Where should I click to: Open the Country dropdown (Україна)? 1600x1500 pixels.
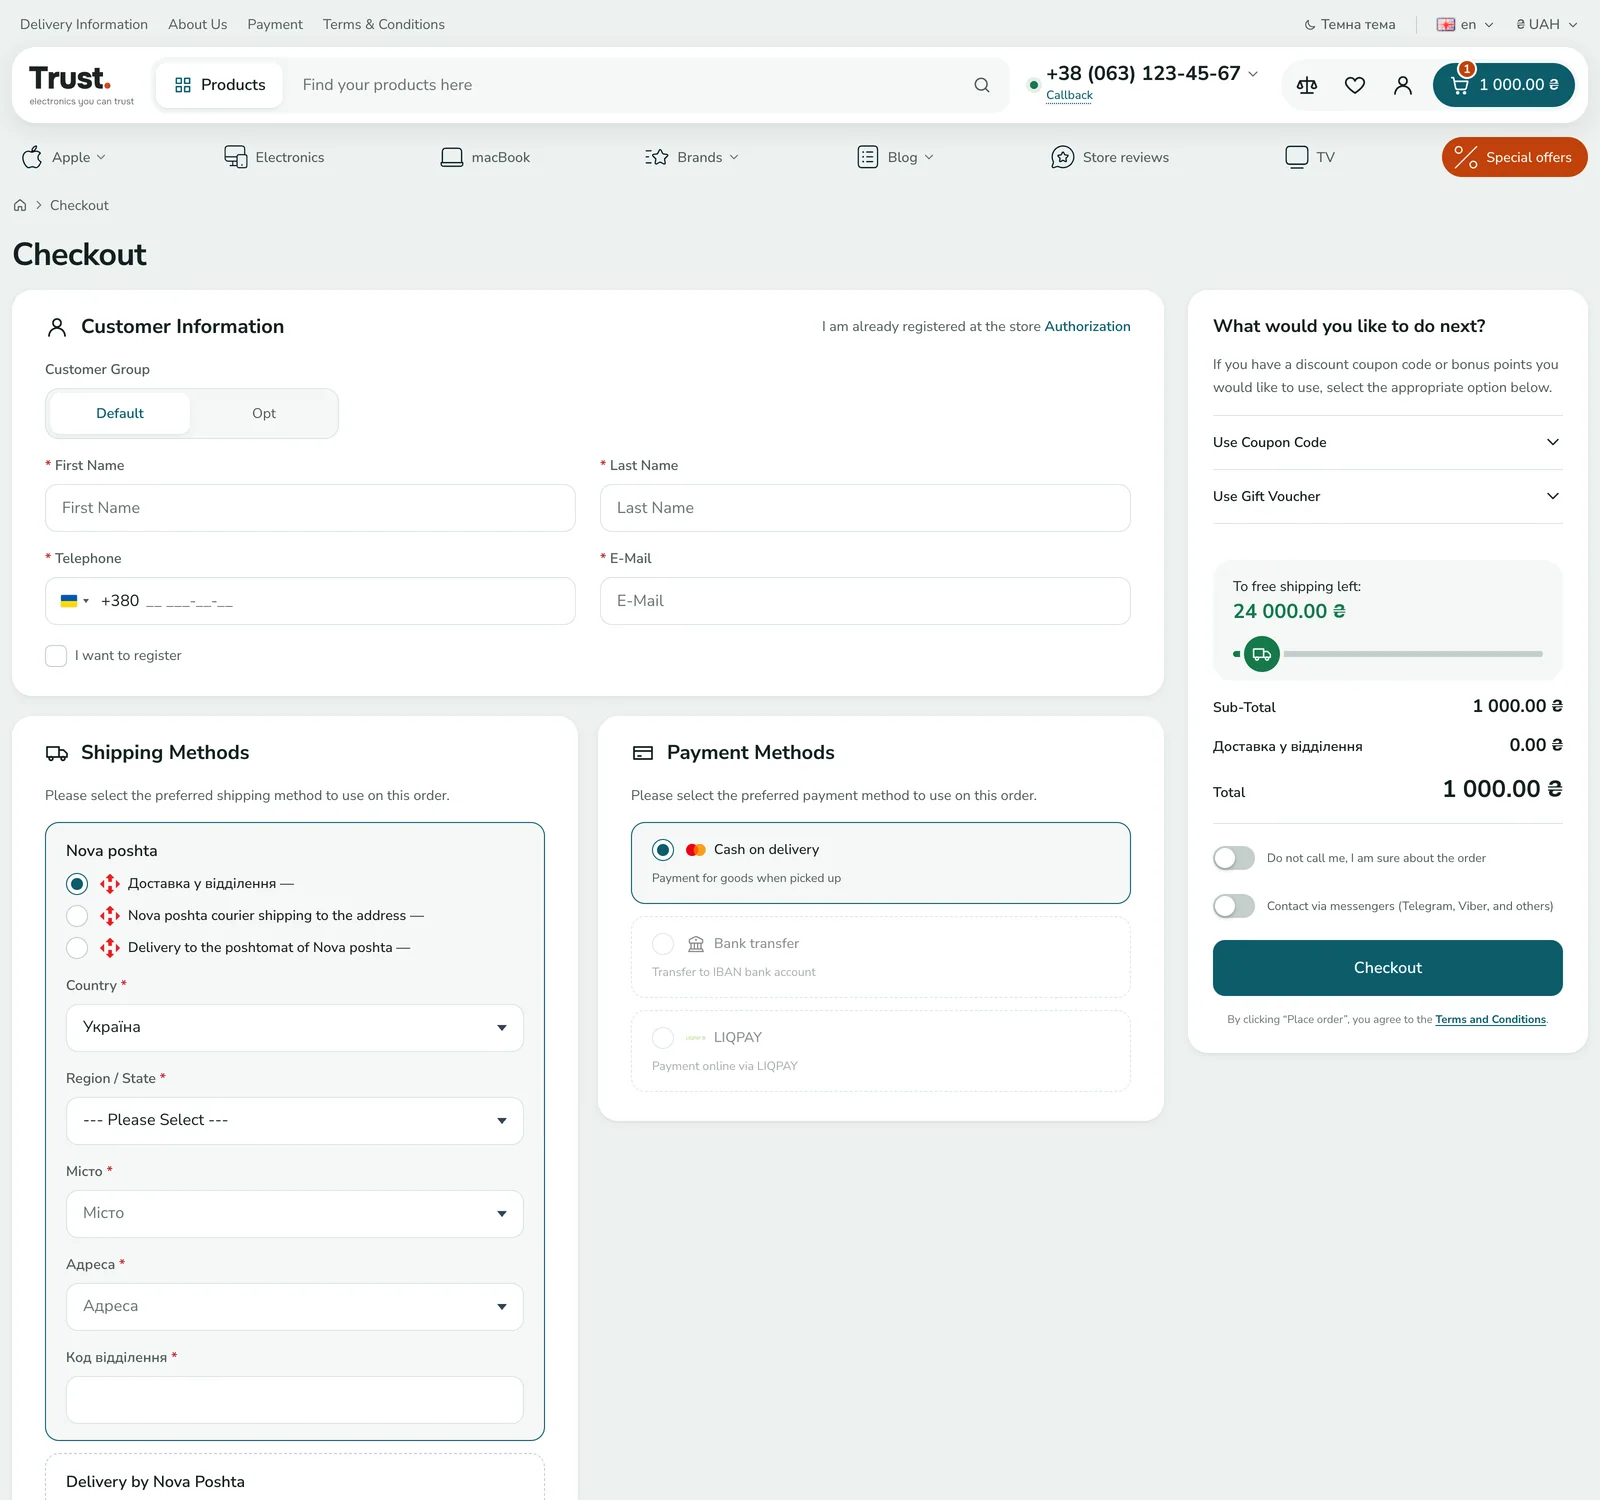(295, 1028)
